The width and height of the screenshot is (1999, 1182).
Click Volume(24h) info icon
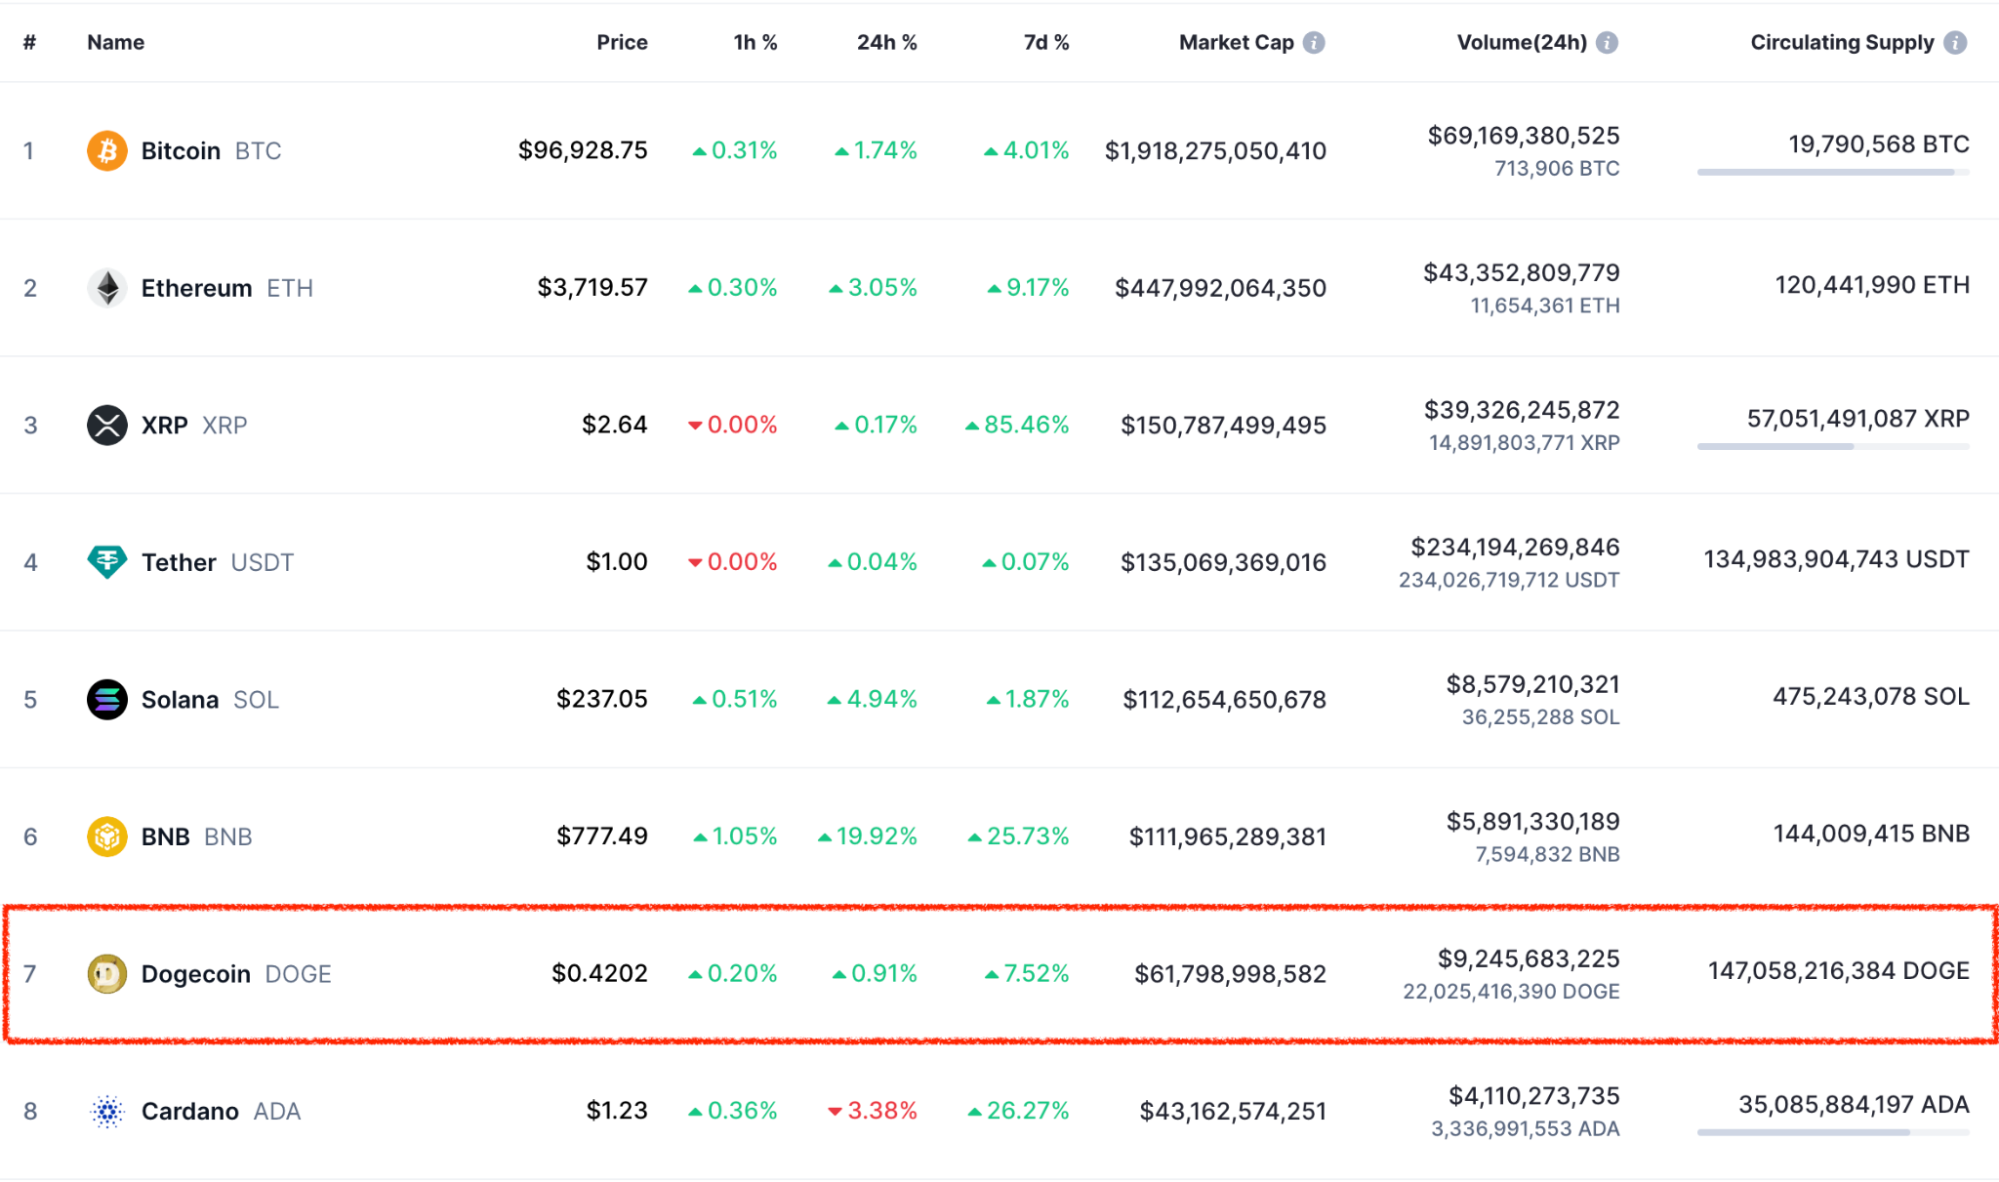click(x=1607, y=43)
